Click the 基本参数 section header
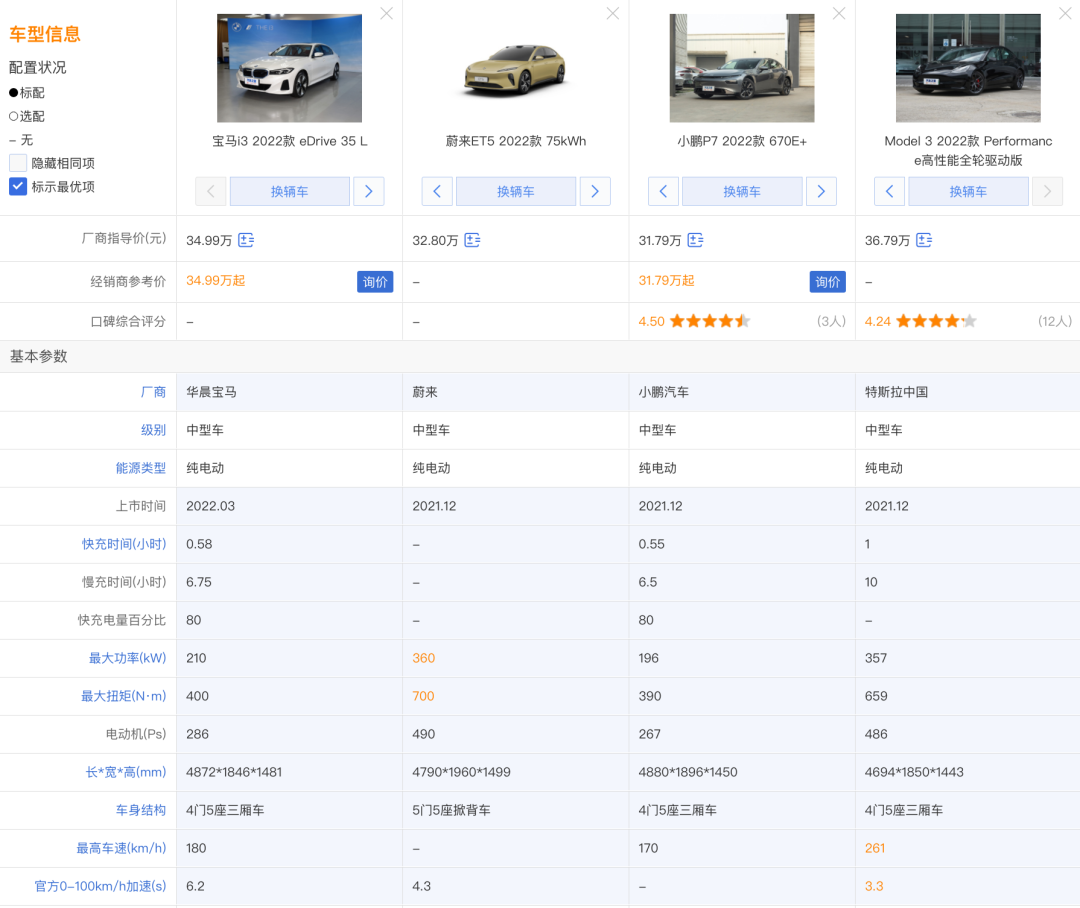This screenshot has width=1080, height=908. coord(39,356)
